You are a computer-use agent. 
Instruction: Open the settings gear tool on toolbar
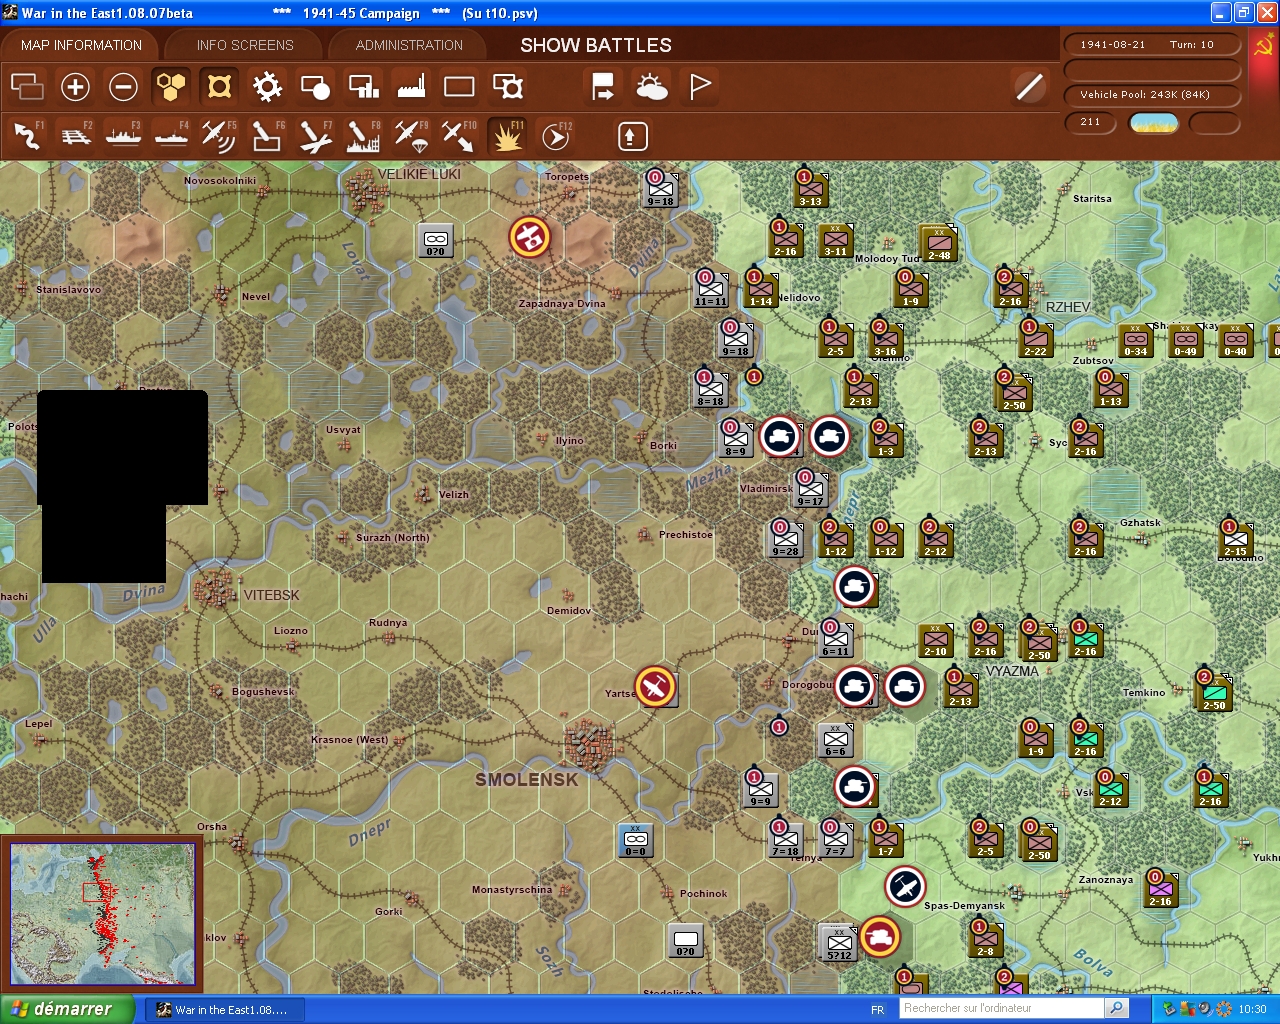266,87
